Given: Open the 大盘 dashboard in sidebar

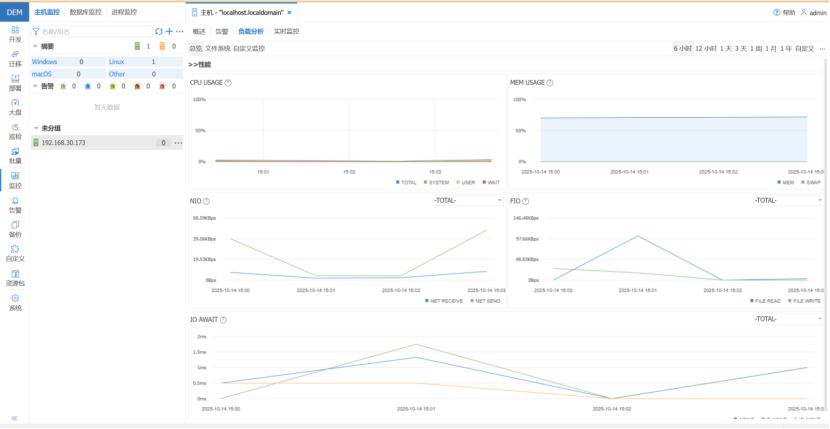Looking at the screenshot, I should point(15,107).
